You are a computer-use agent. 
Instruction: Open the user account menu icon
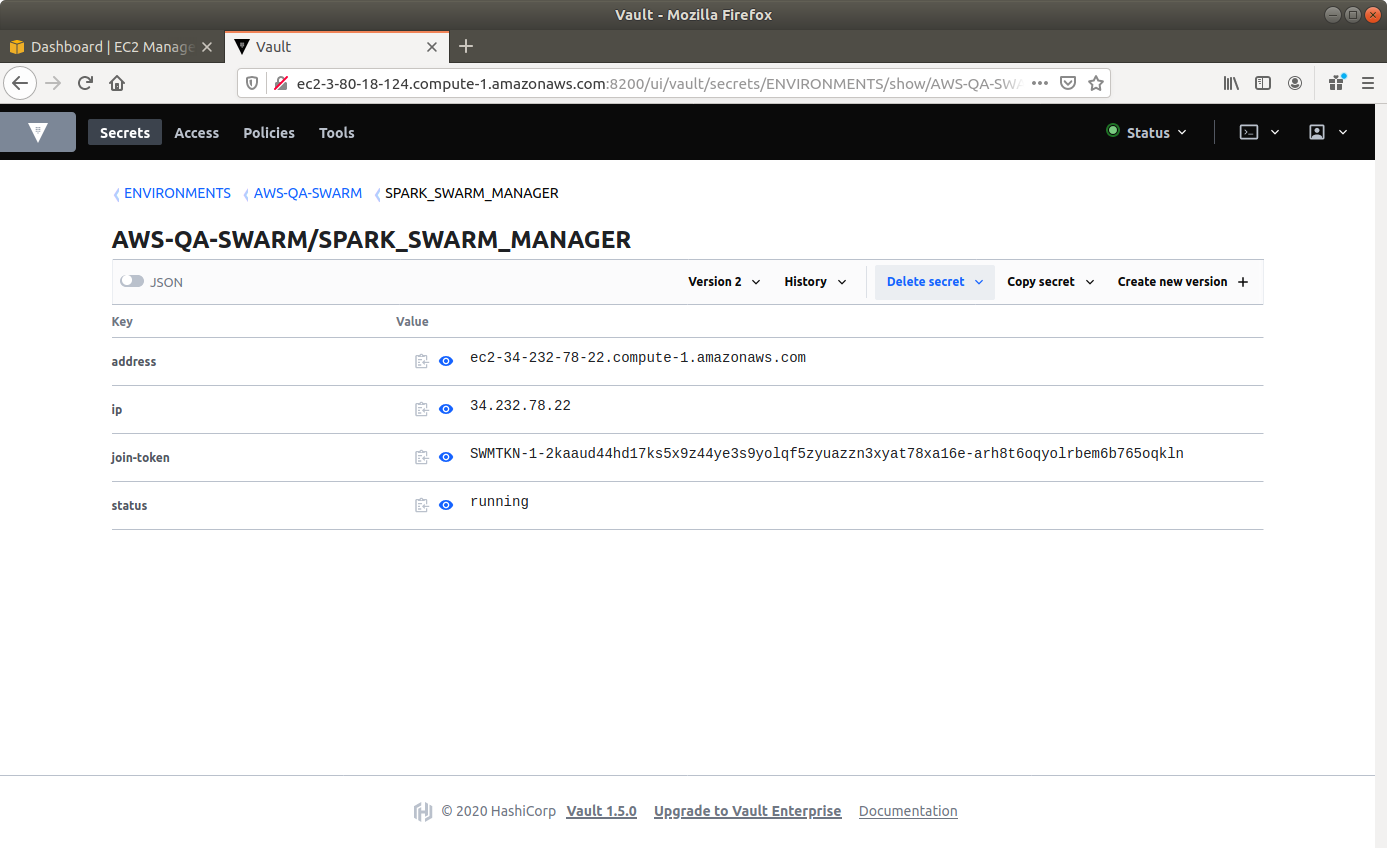pyautogui.click(x=1327, y=132)
